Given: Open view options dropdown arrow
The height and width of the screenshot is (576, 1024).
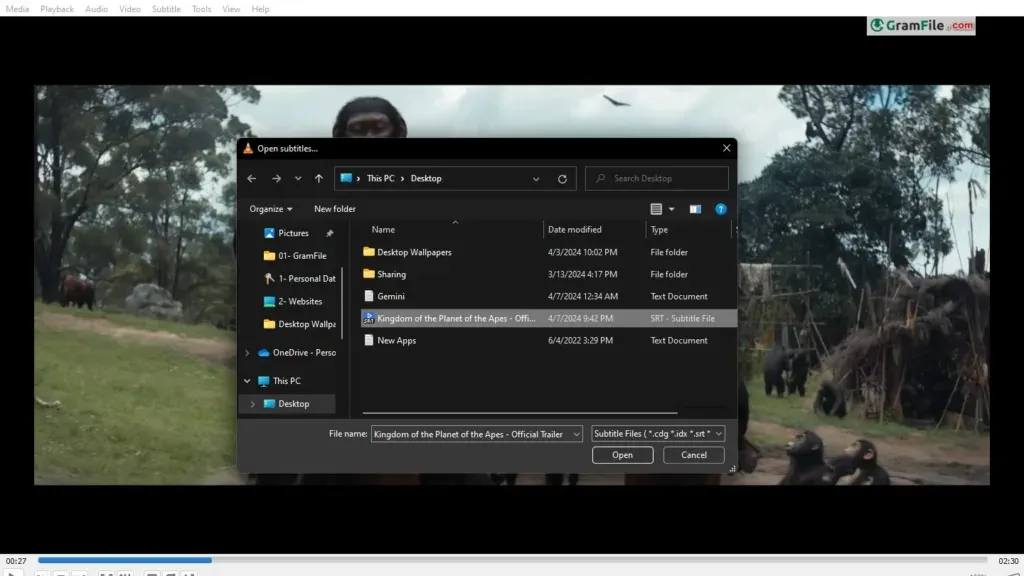Looking at the screenshot, I should point(671,209).
